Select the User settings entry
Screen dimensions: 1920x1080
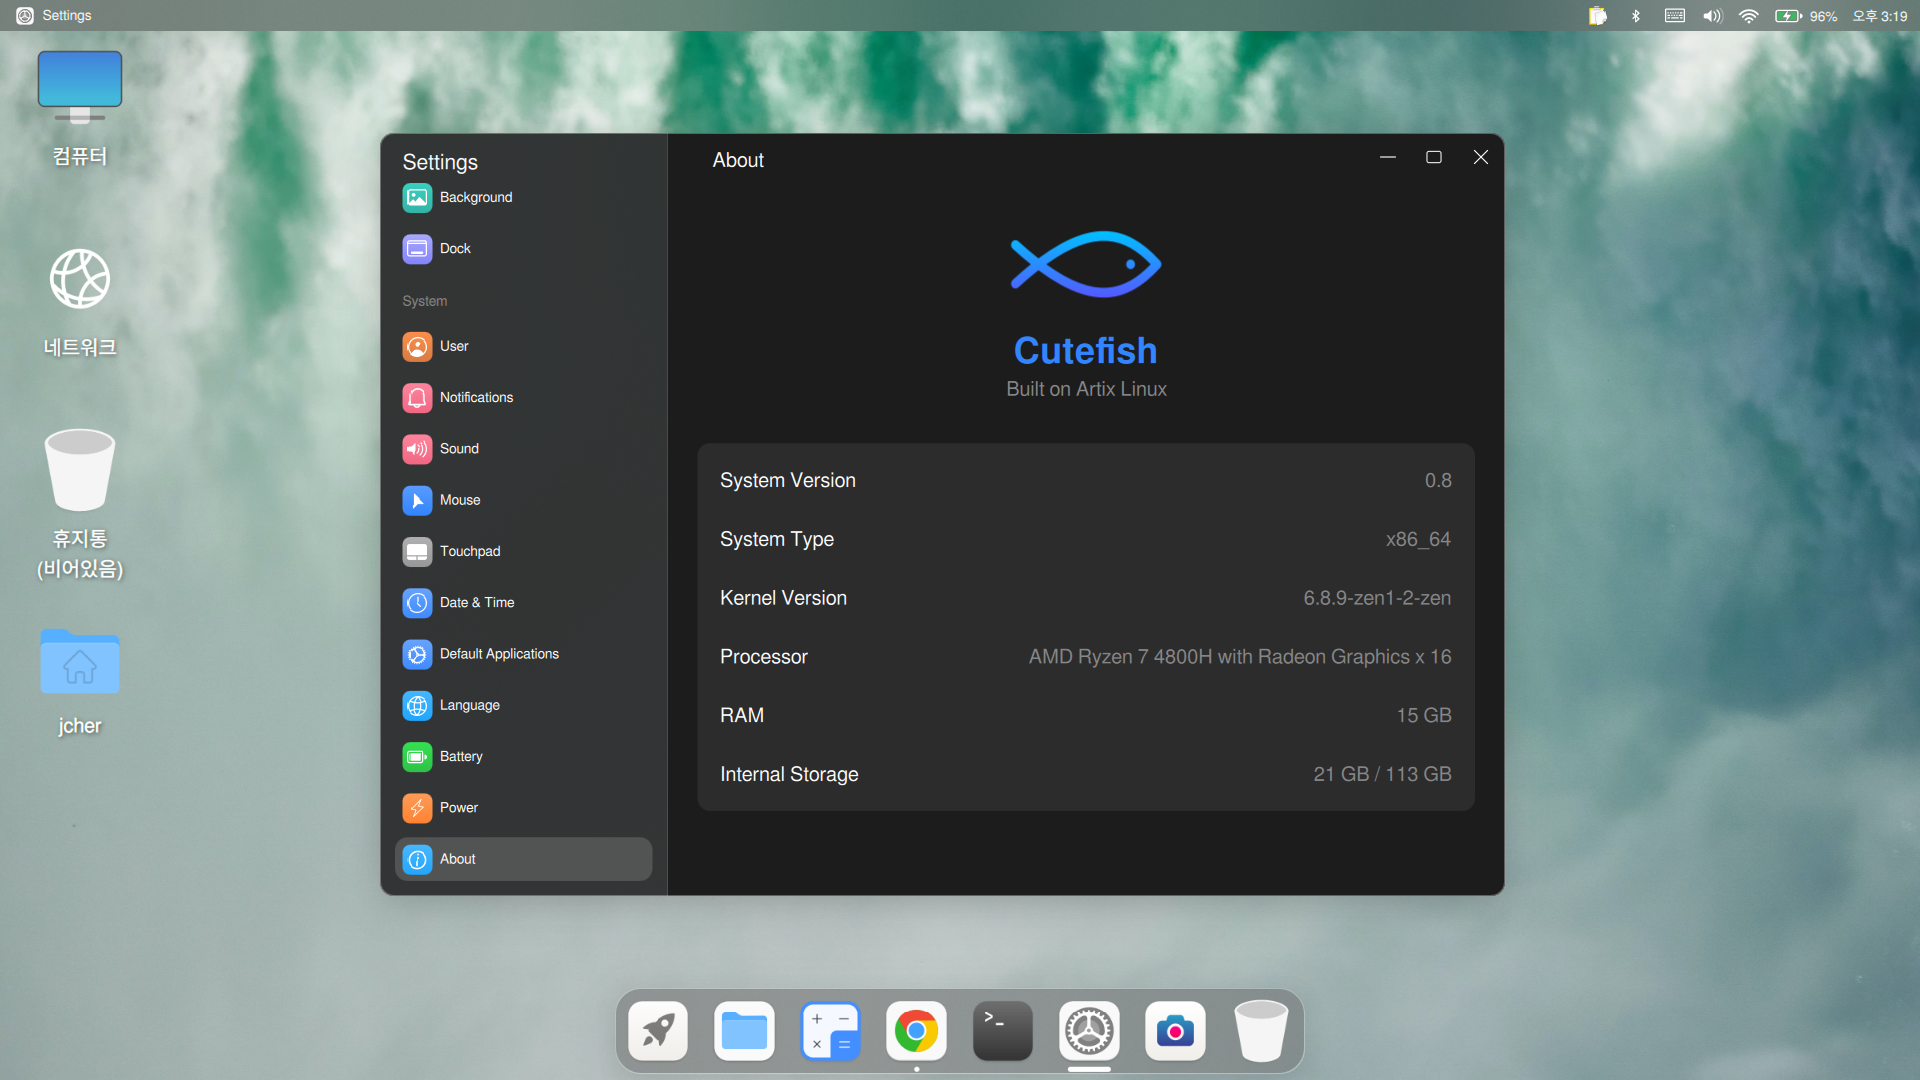pos(523,346)
